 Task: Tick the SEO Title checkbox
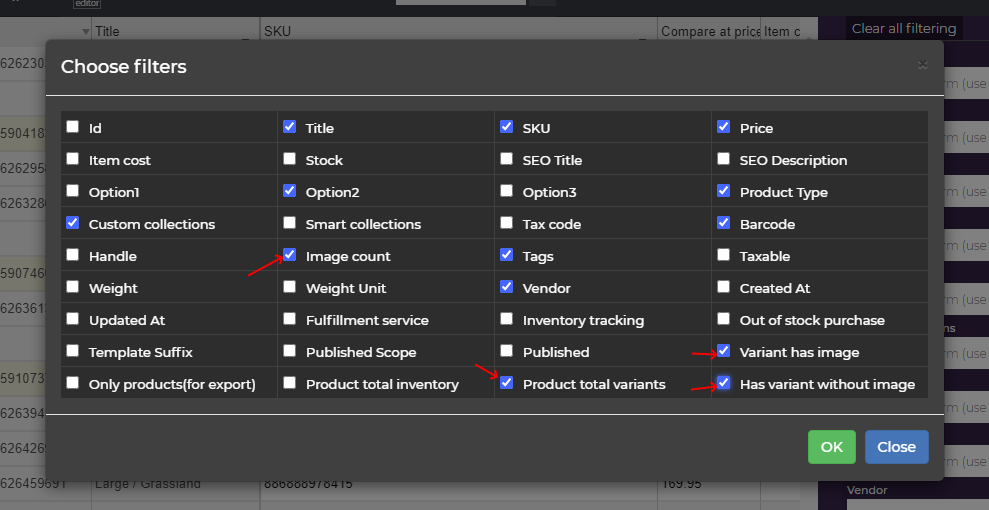(506, 159)
